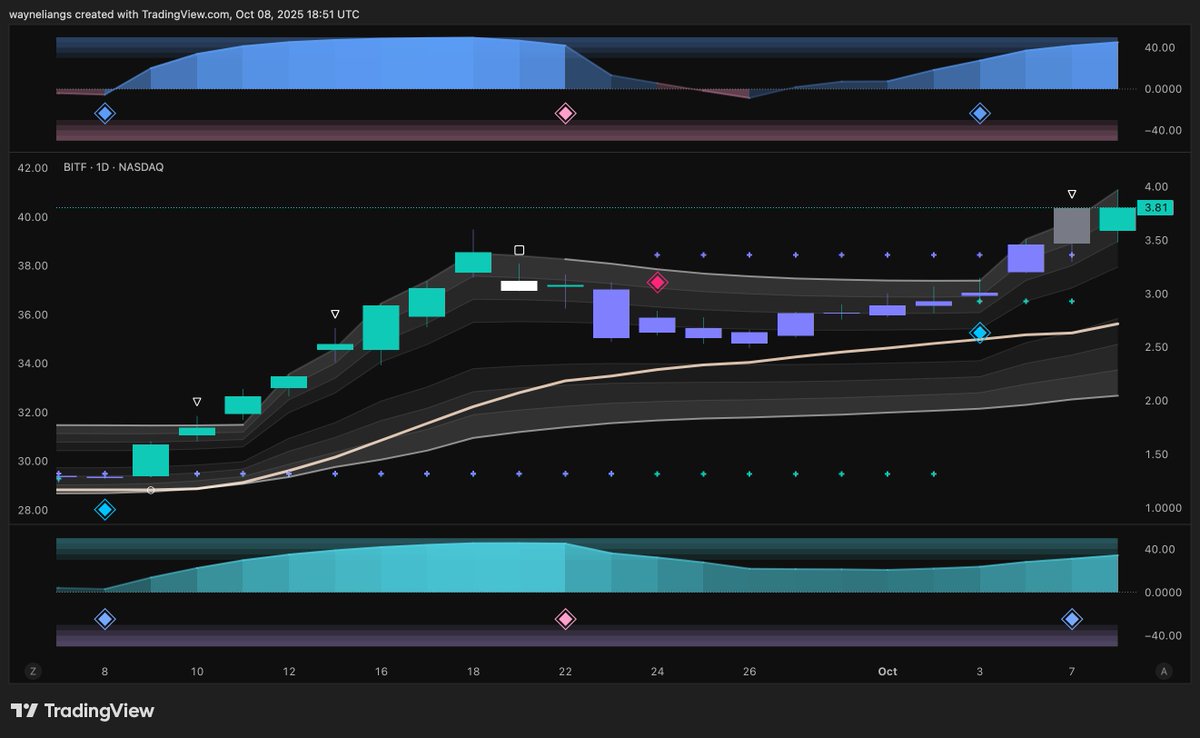Viewport: 1200px width, 738px height.
Task: Click the blue diamond signal in top oscillator at Sep 8
Action: click(105, 113)
